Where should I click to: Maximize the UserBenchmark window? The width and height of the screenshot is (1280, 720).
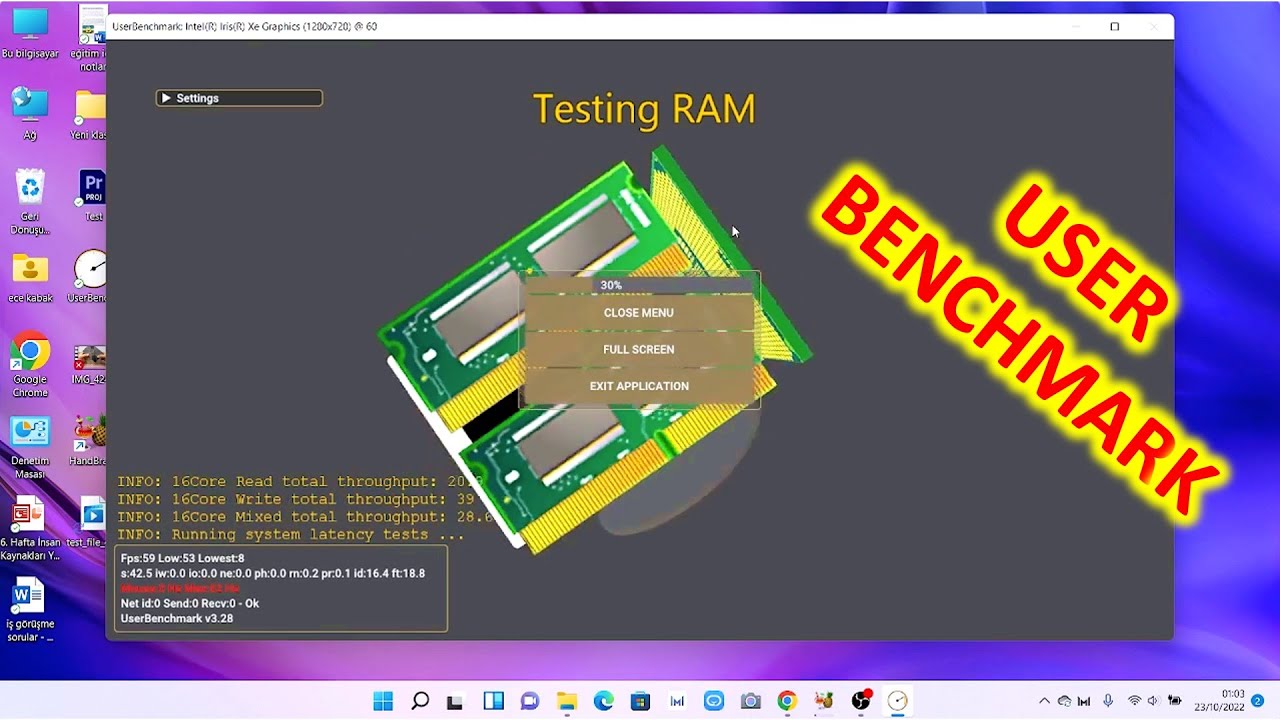[x=1114, y=26]
